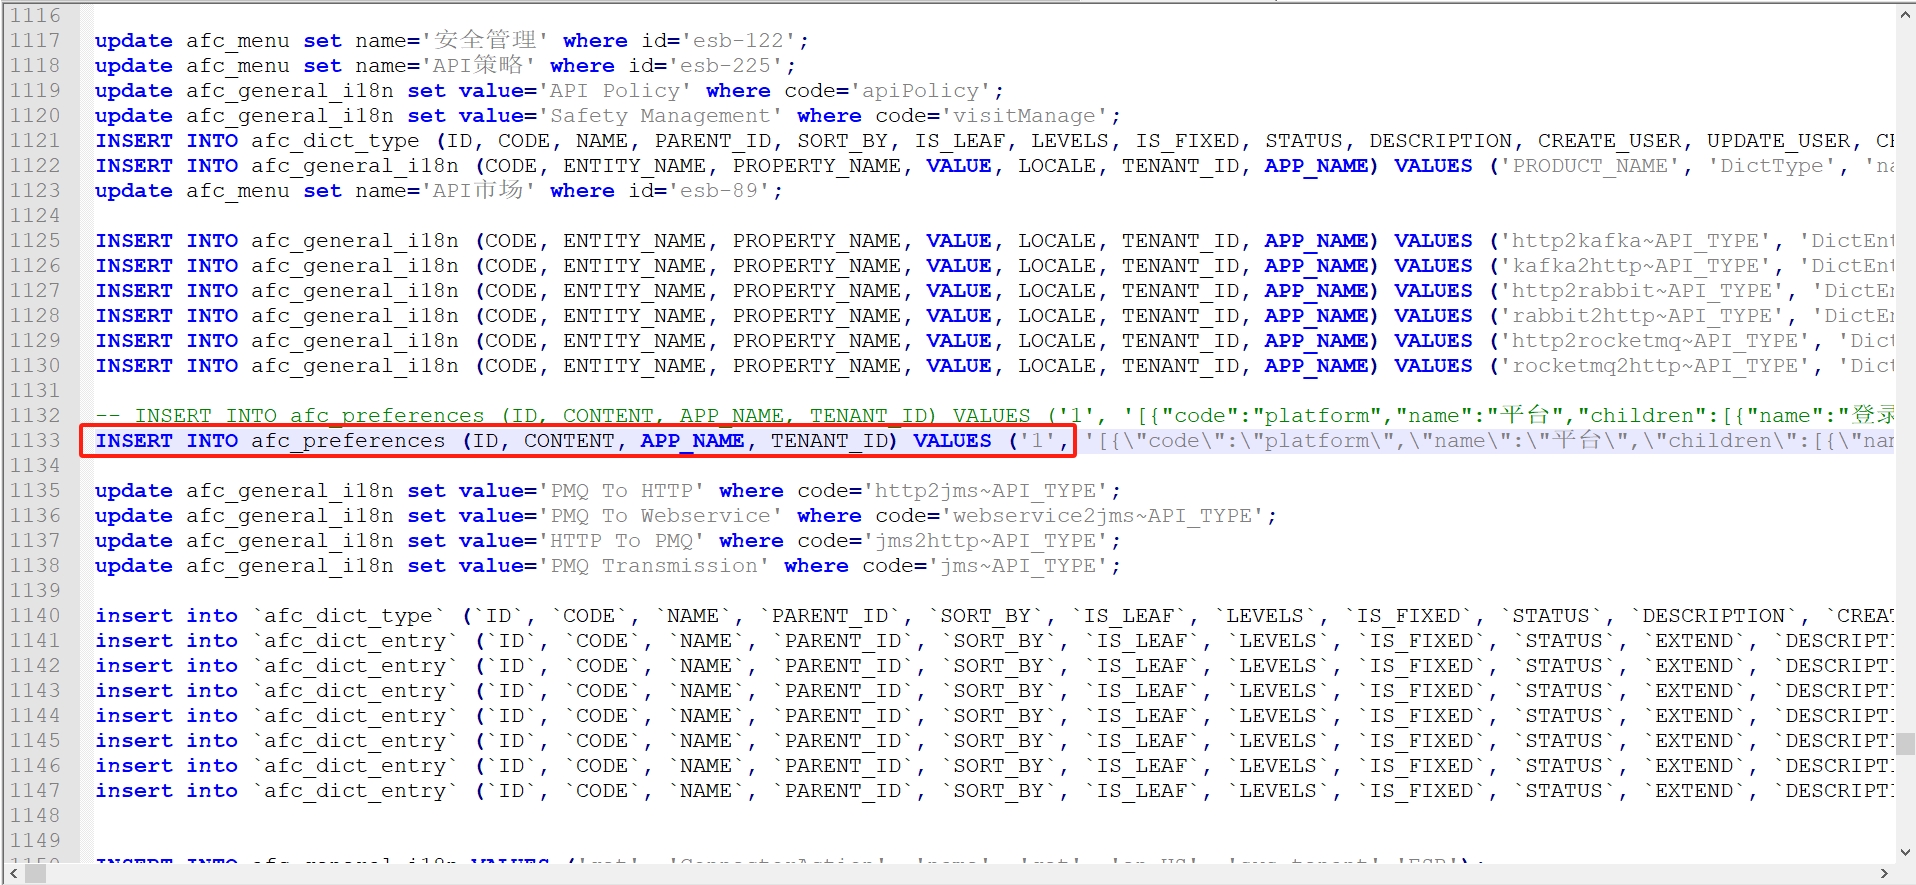The height and width of the screenshot is (885, 1916).
Task: Click 'afc_dict_type' table name on line 1121
Action: coord(335,141)
